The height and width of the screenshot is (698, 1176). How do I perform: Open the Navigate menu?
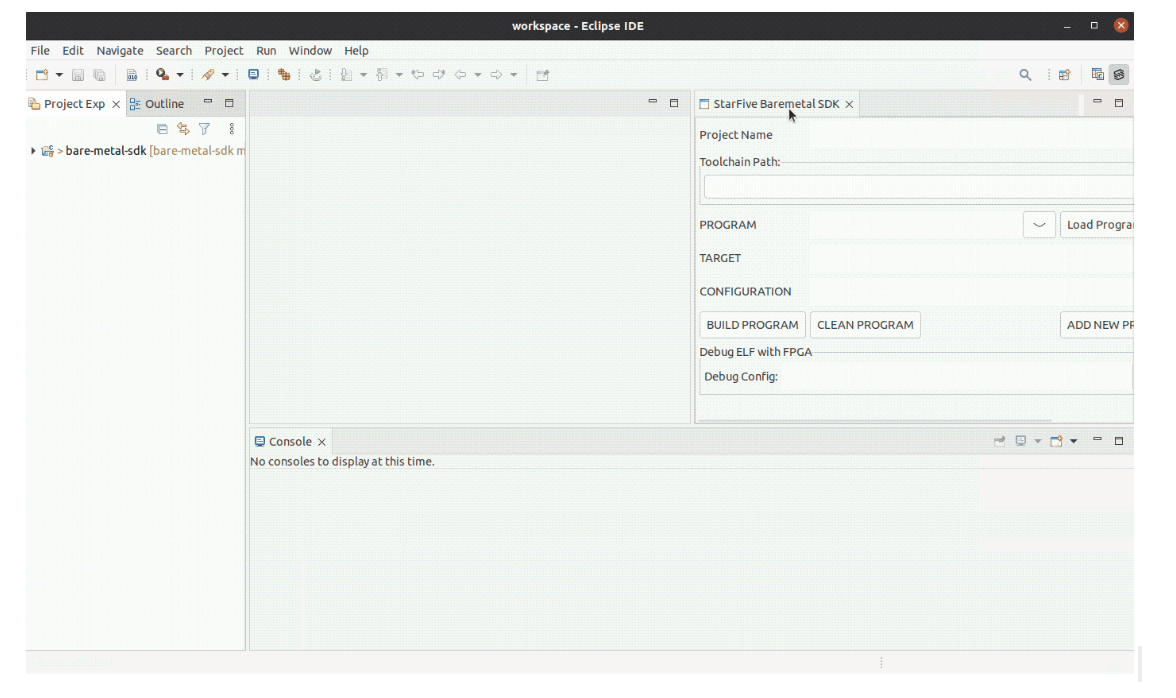point(120,50)
